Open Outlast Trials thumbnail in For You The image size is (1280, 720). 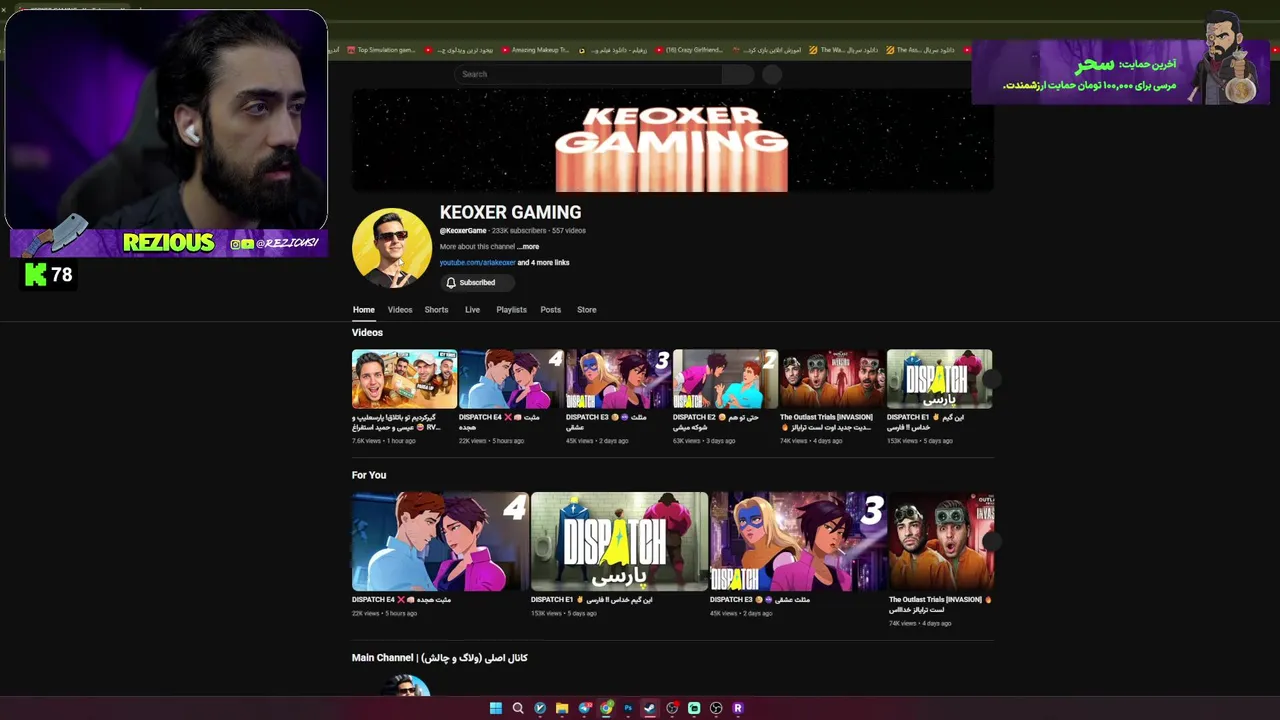click(x=942, y=541)
